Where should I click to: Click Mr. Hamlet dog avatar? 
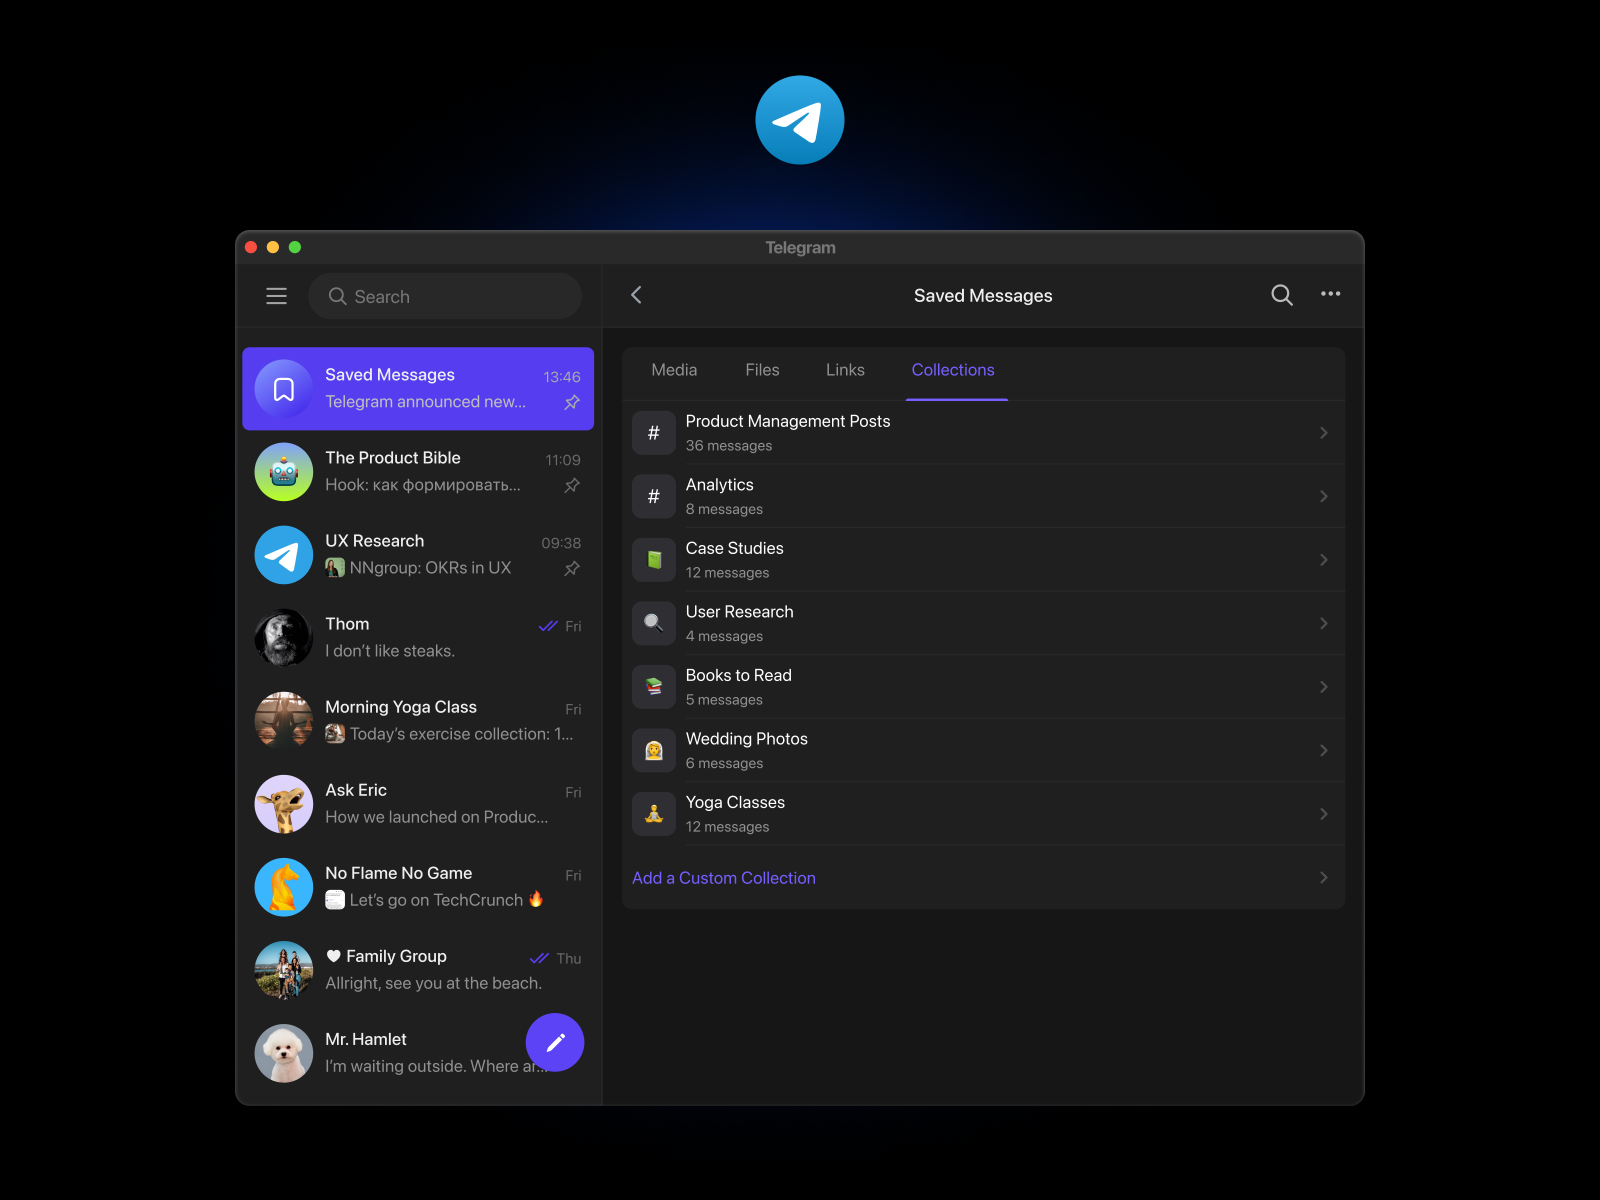(x=284, y=1053)
